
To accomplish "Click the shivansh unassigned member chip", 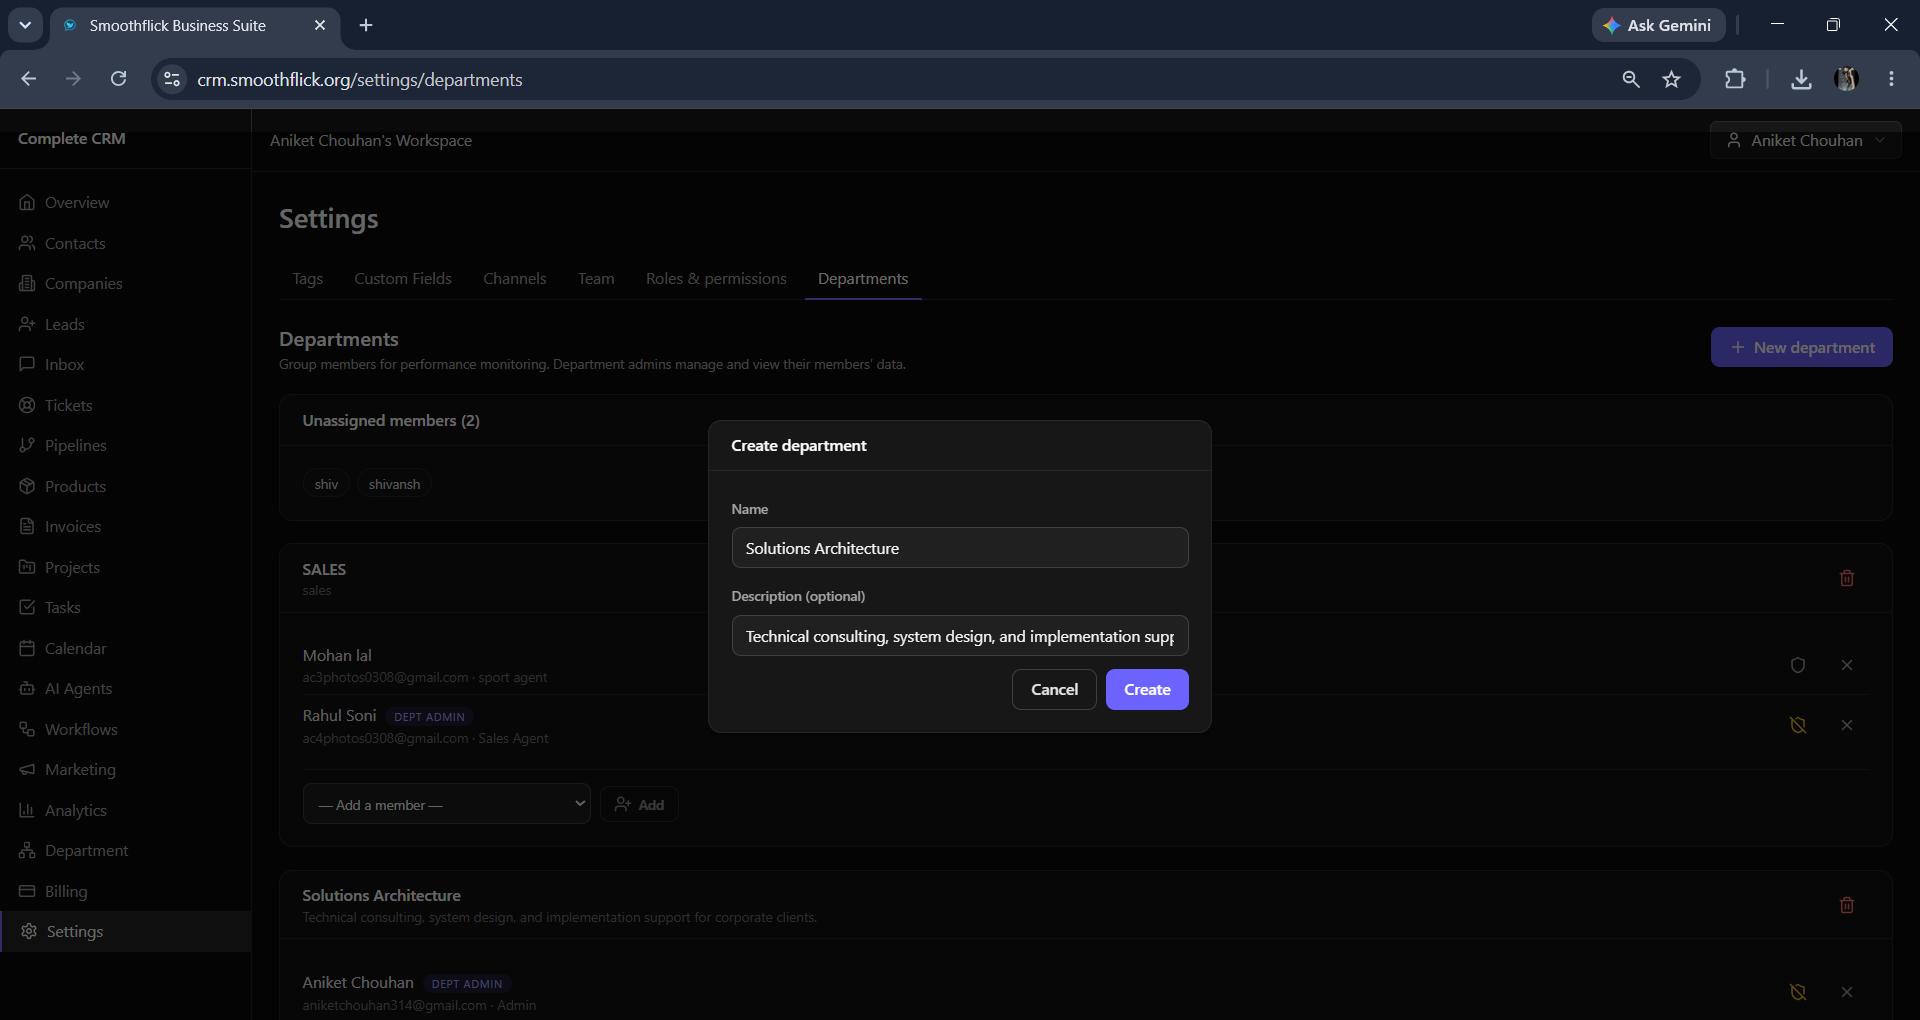I will 394,484.
